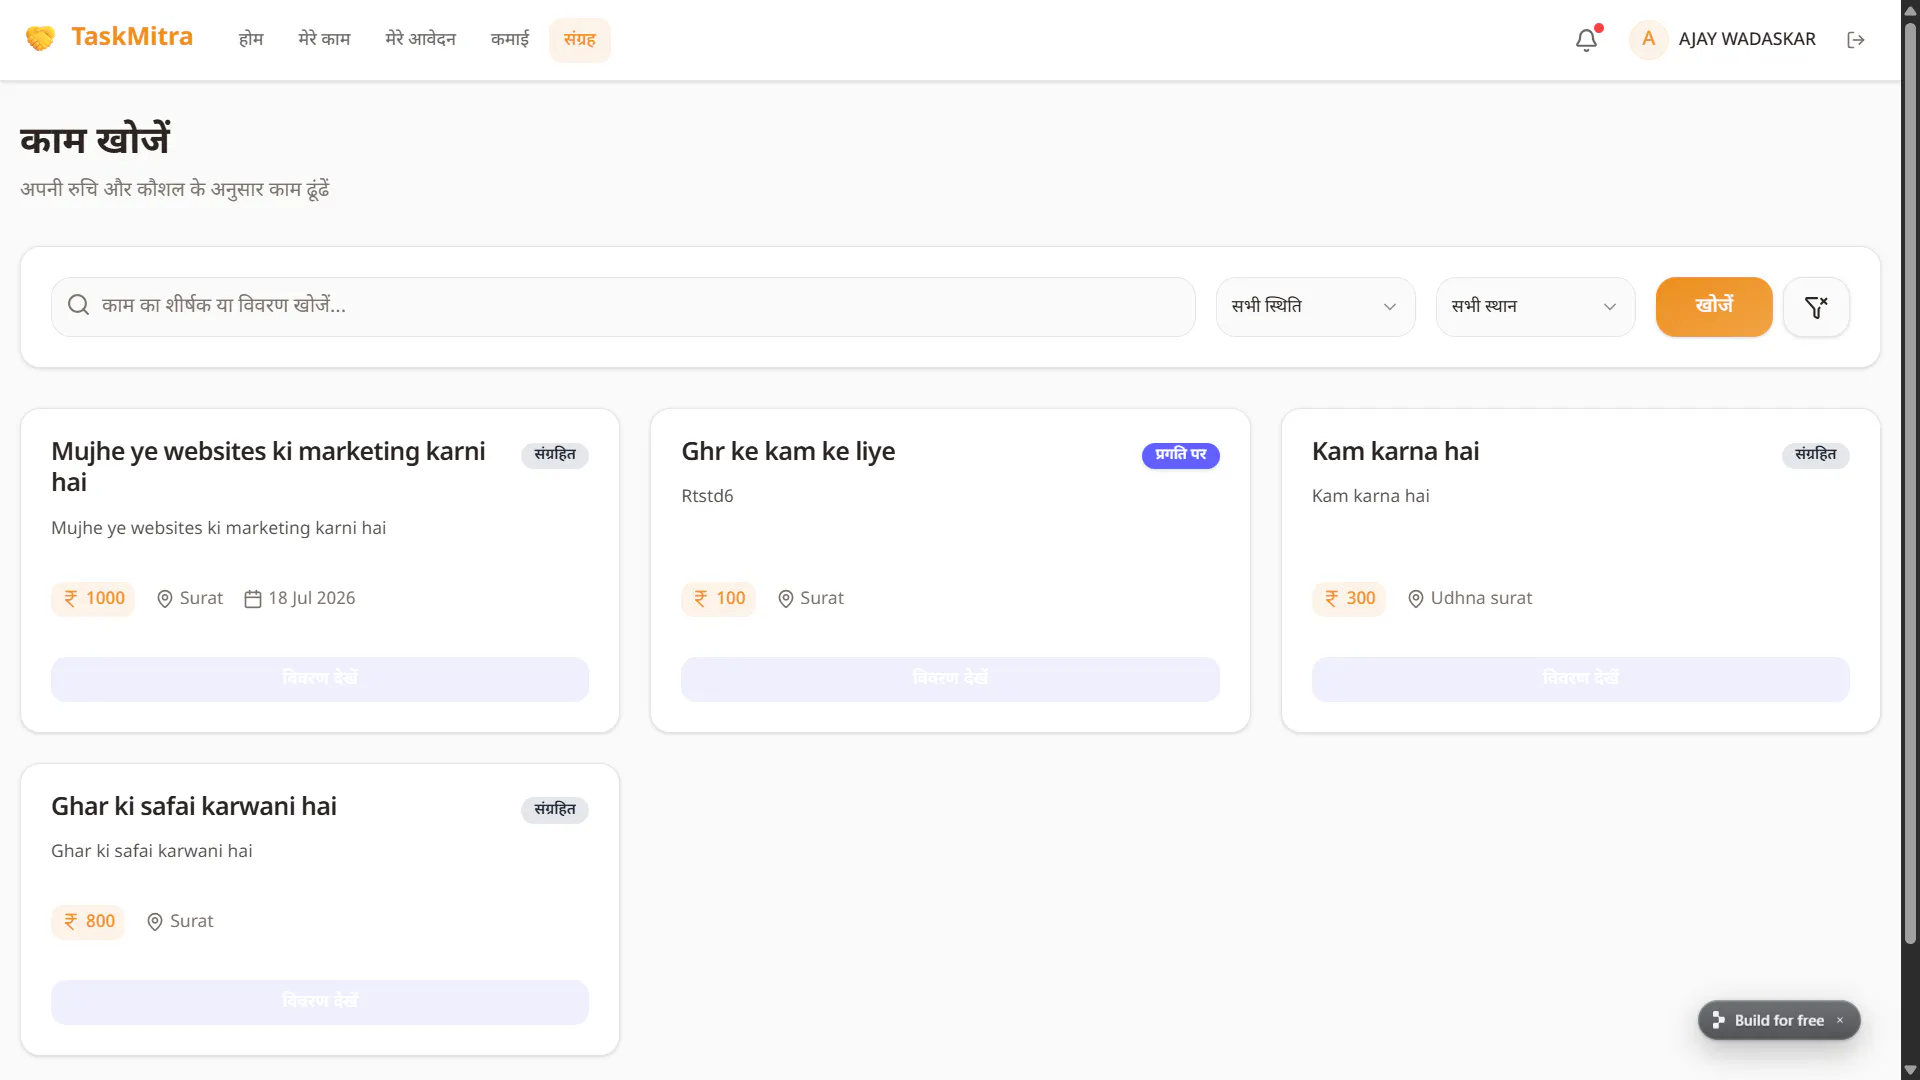1920x1080 pixels.
Task: Click the TaskMitra handshake logo icon
Action: (40, 38)
